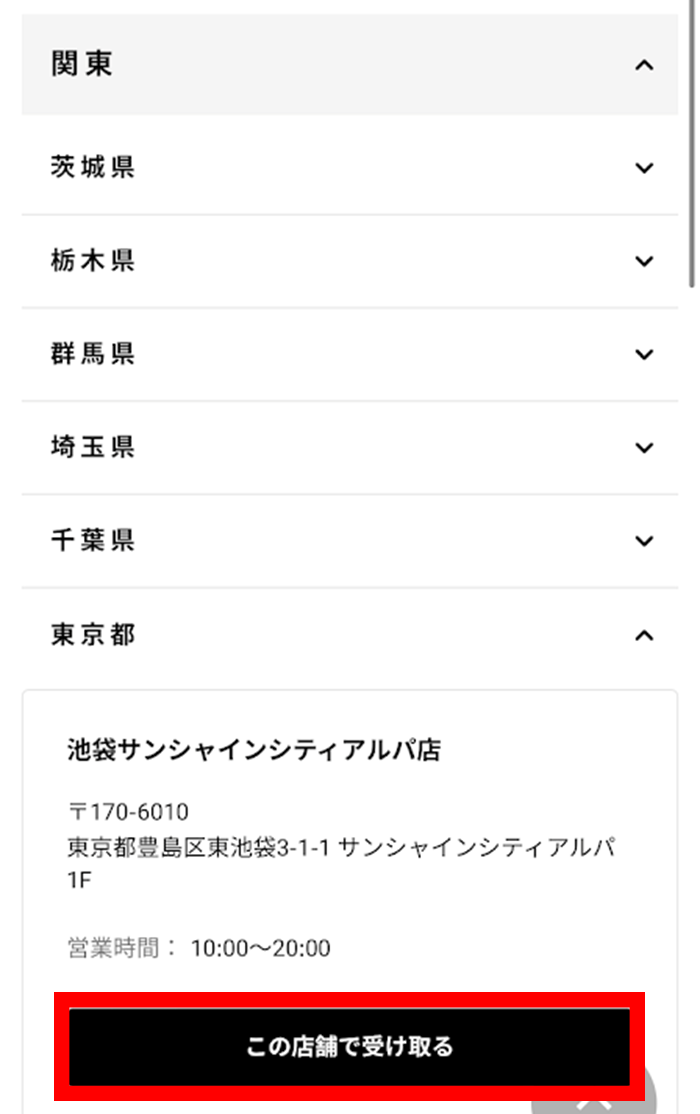Select the 関東 region header label

pos(81,64)
